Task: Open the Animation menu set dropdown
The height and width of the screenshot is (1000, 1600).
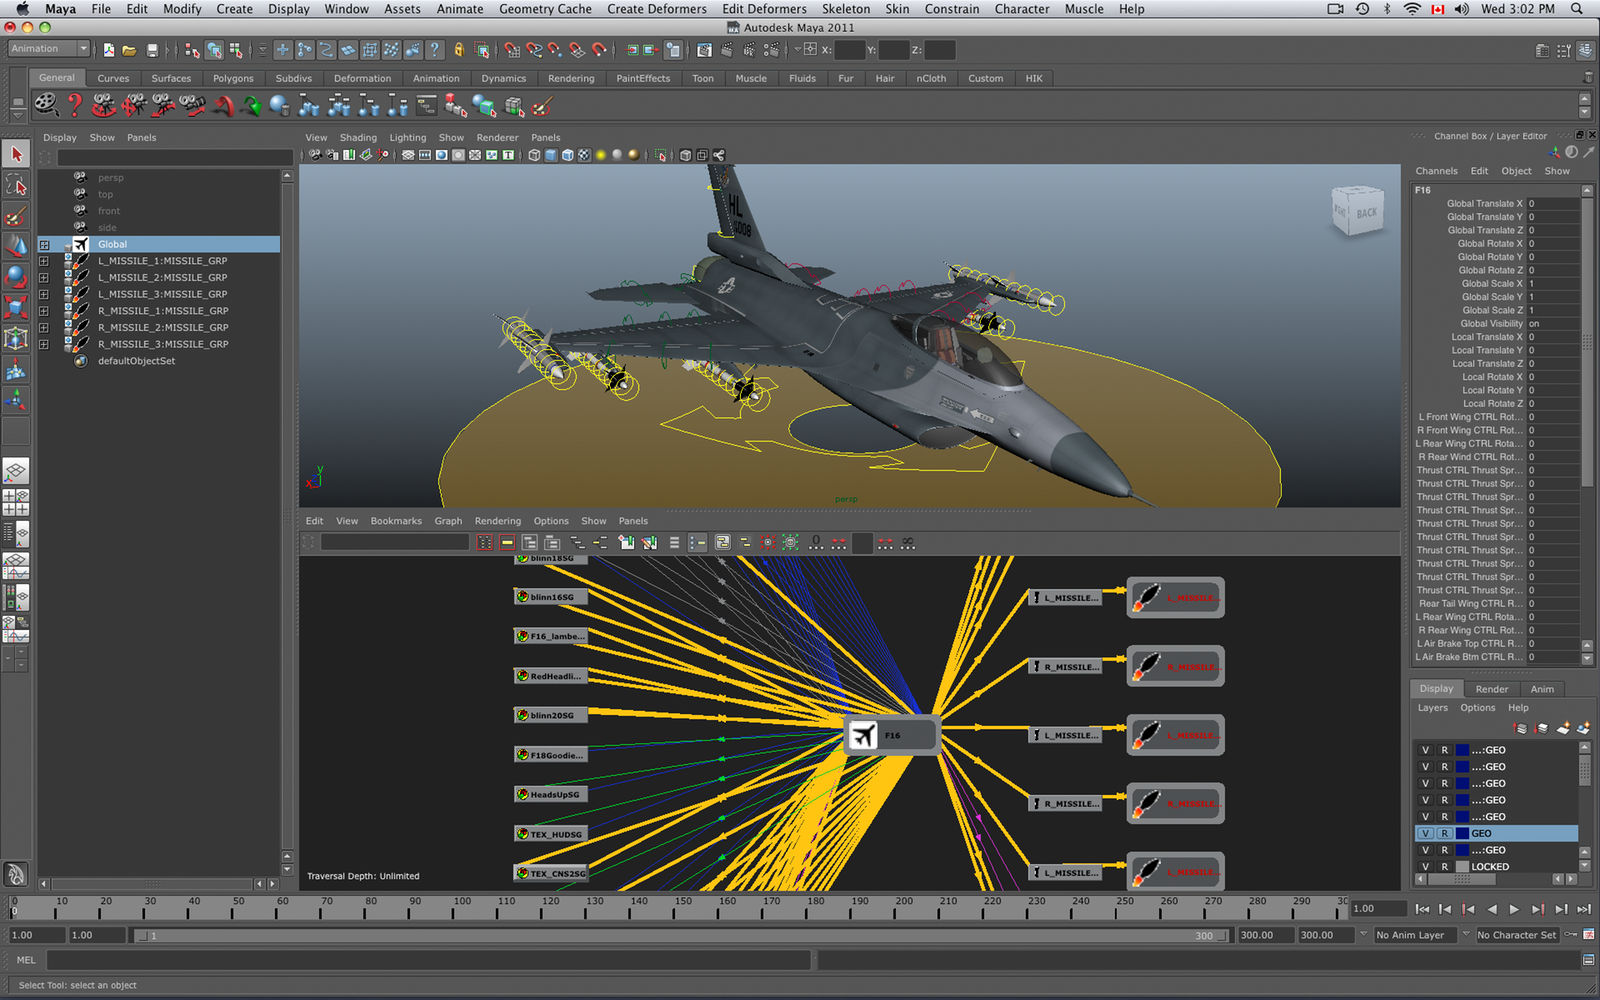Action: [49, 49]
